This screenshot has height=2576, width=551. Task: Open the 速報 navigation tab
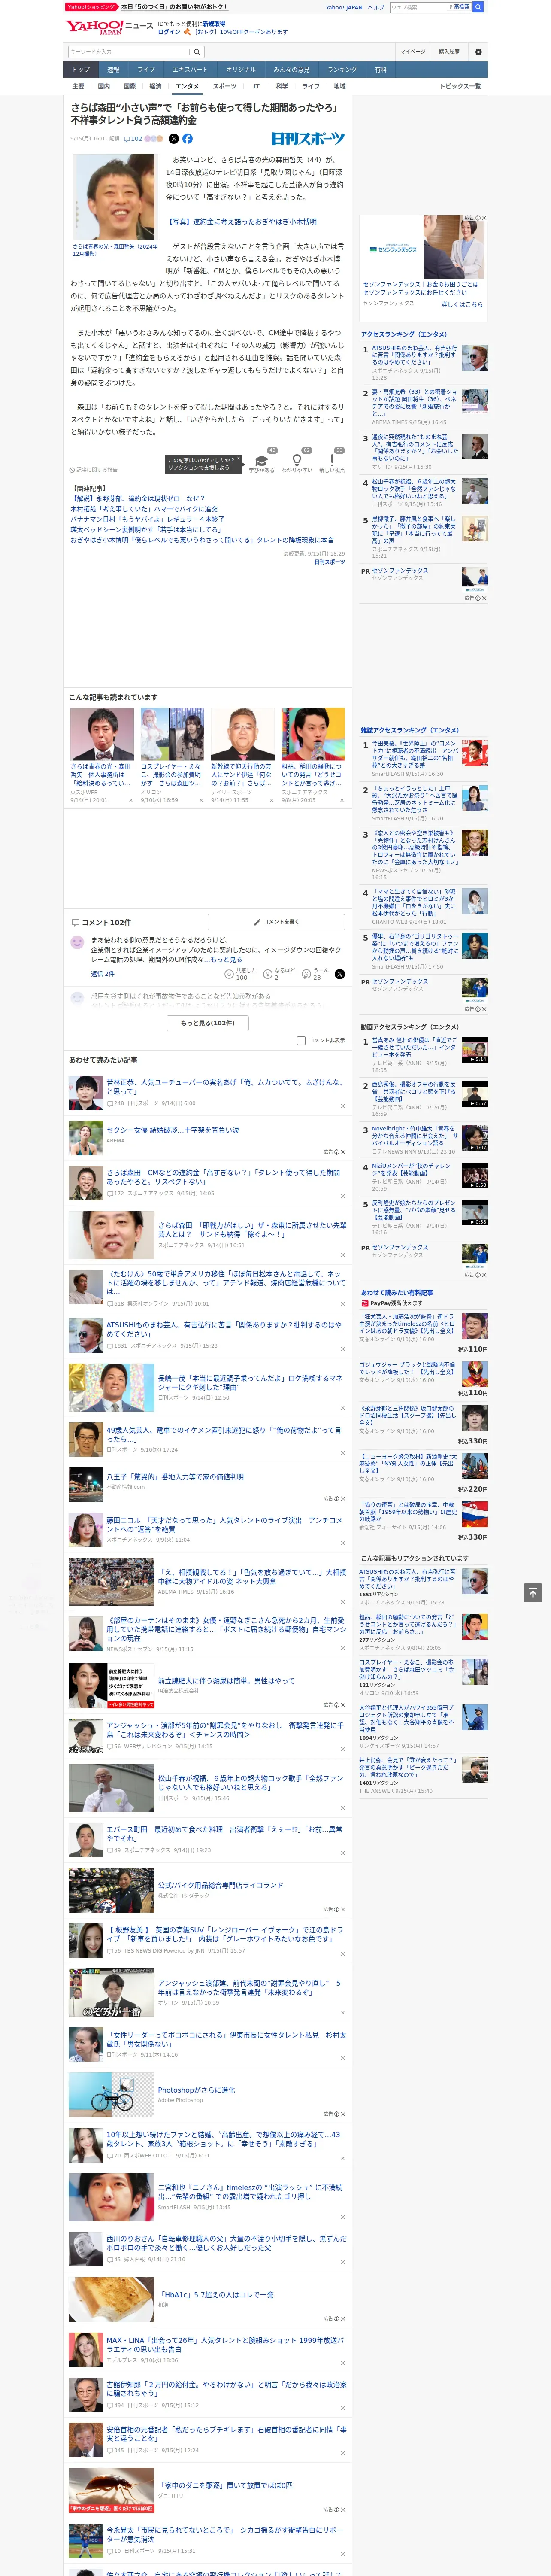pos(113,70)
